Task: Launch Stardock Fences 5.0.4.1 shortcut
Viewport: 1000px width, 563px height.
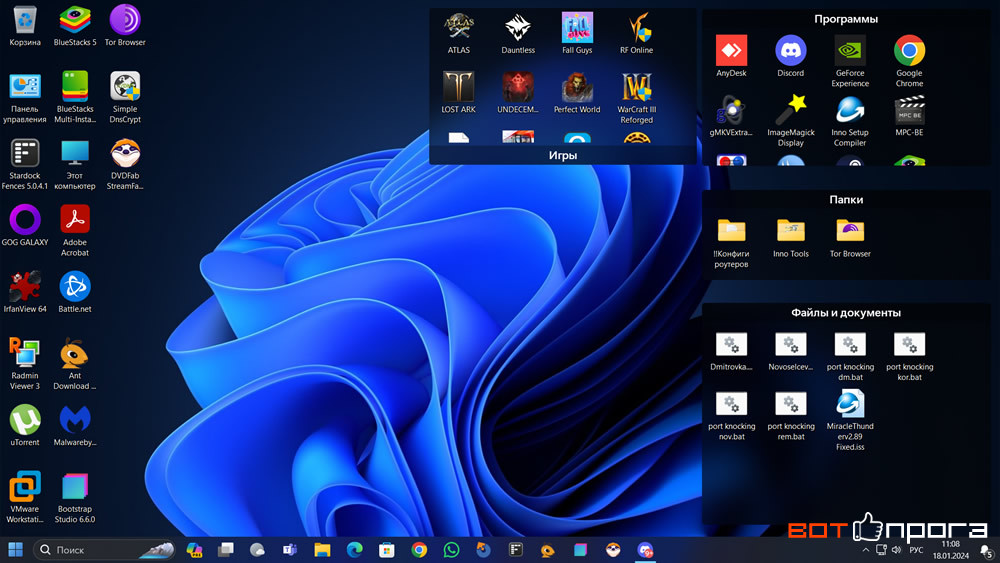Action: (25, 165)
